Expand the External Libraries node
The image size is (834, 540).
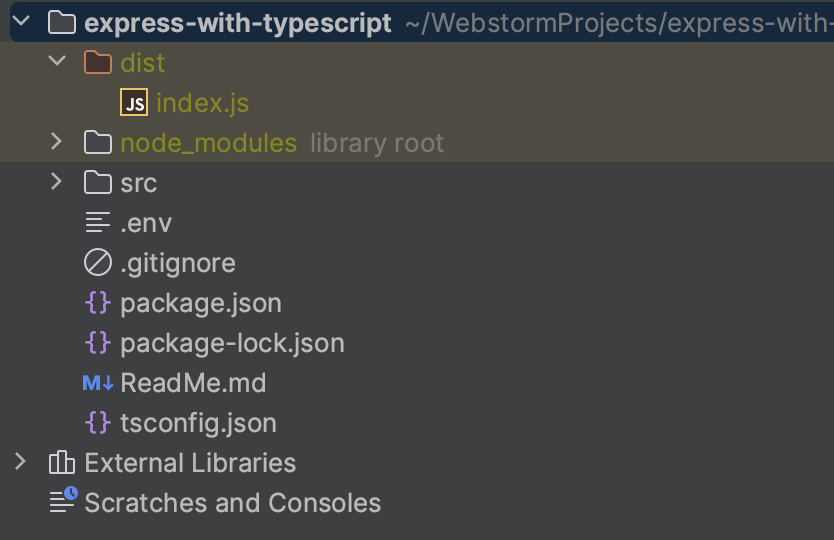click(20, 462)
